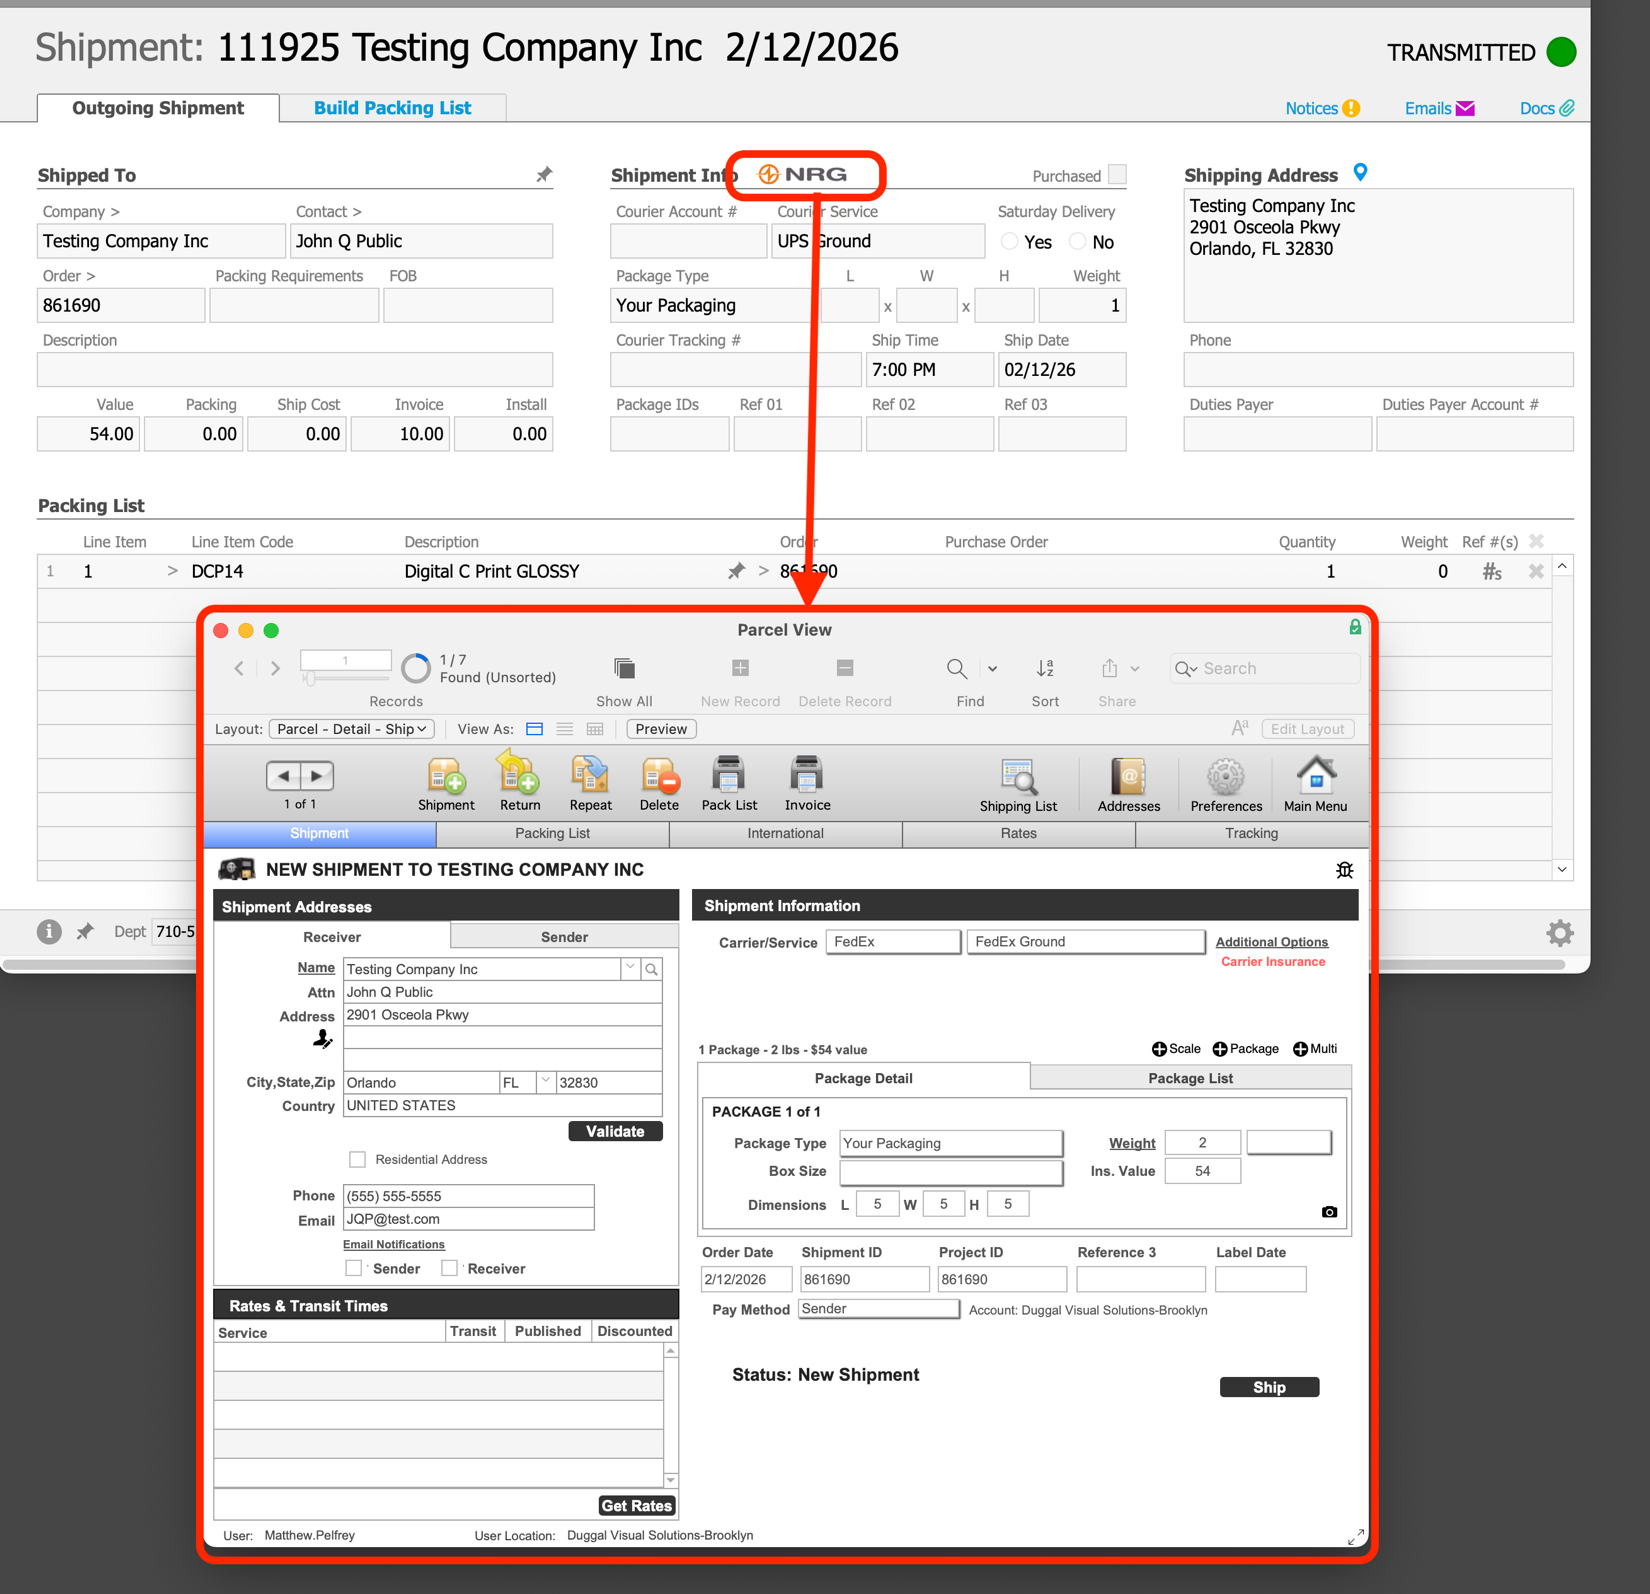Click the camera icon in Package Detail

point(1329,1212)
